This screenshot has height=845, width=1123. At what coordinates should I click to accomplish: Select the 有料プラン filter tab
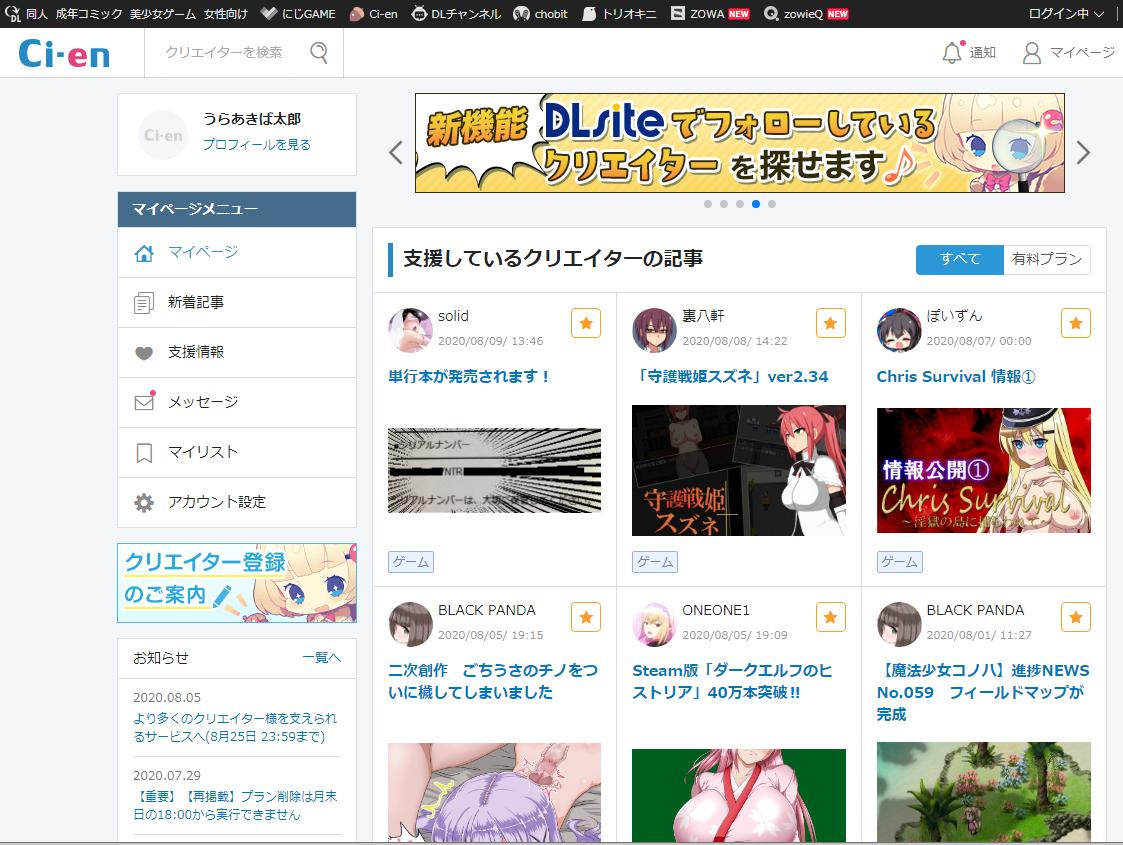[x=1047, y=259]
